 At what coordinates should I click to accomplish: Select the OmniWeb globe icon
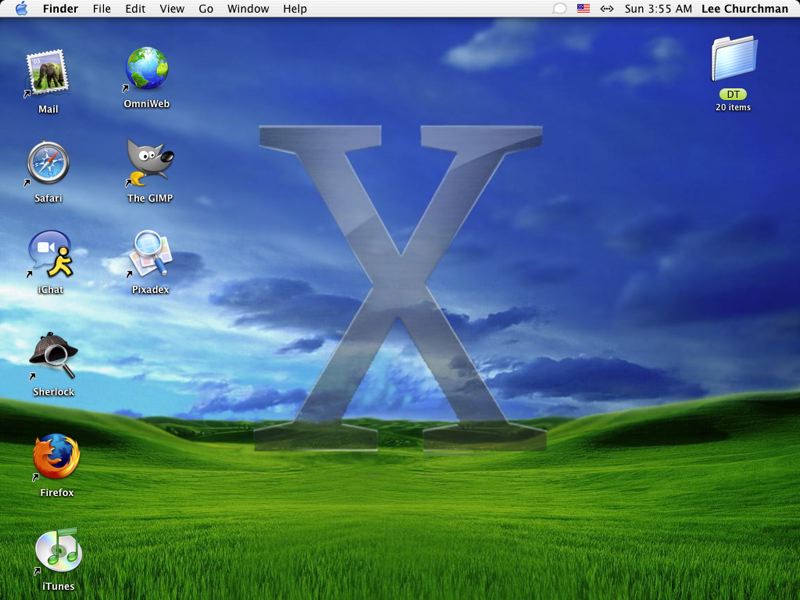(147, 68)
